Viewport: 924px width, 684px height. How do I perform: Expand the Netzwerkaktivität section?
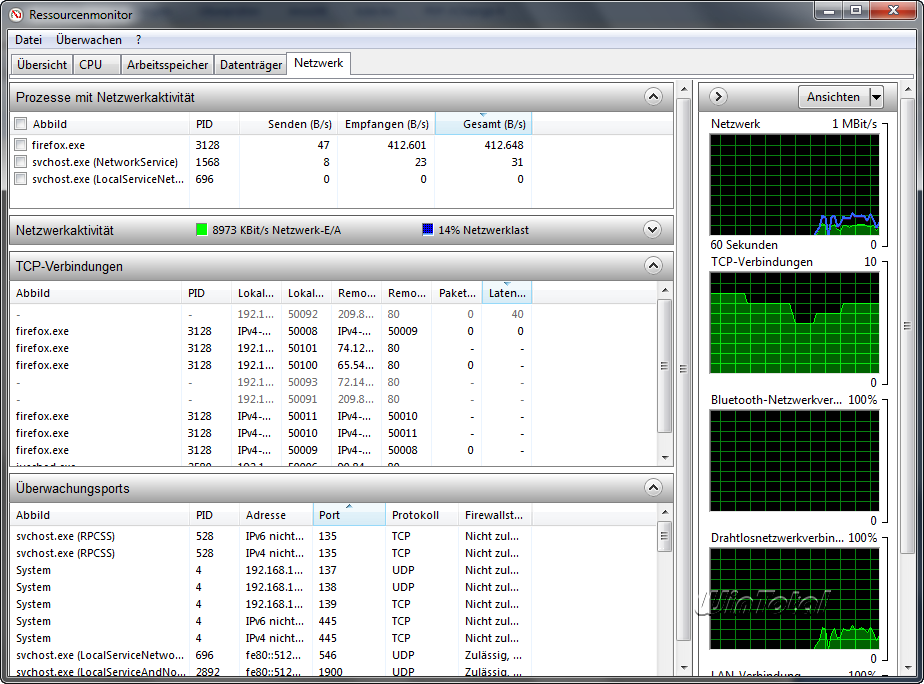tap(653, 230)
